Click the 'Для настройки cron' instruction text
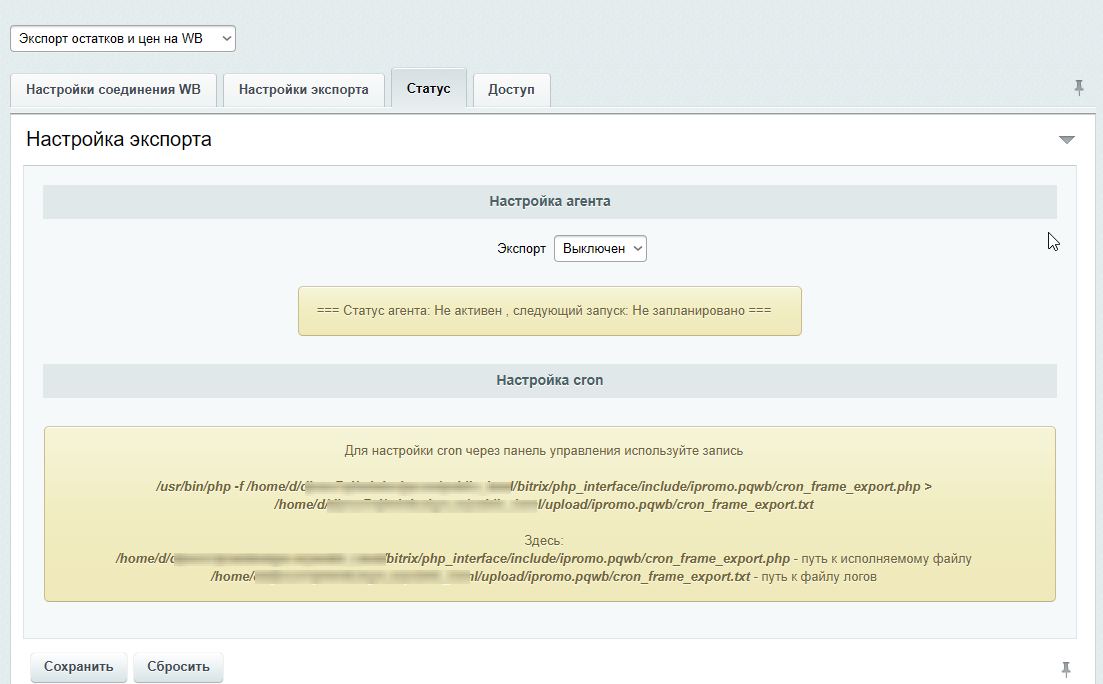Viewport: 1103px width, 684px height. [544, 451]
